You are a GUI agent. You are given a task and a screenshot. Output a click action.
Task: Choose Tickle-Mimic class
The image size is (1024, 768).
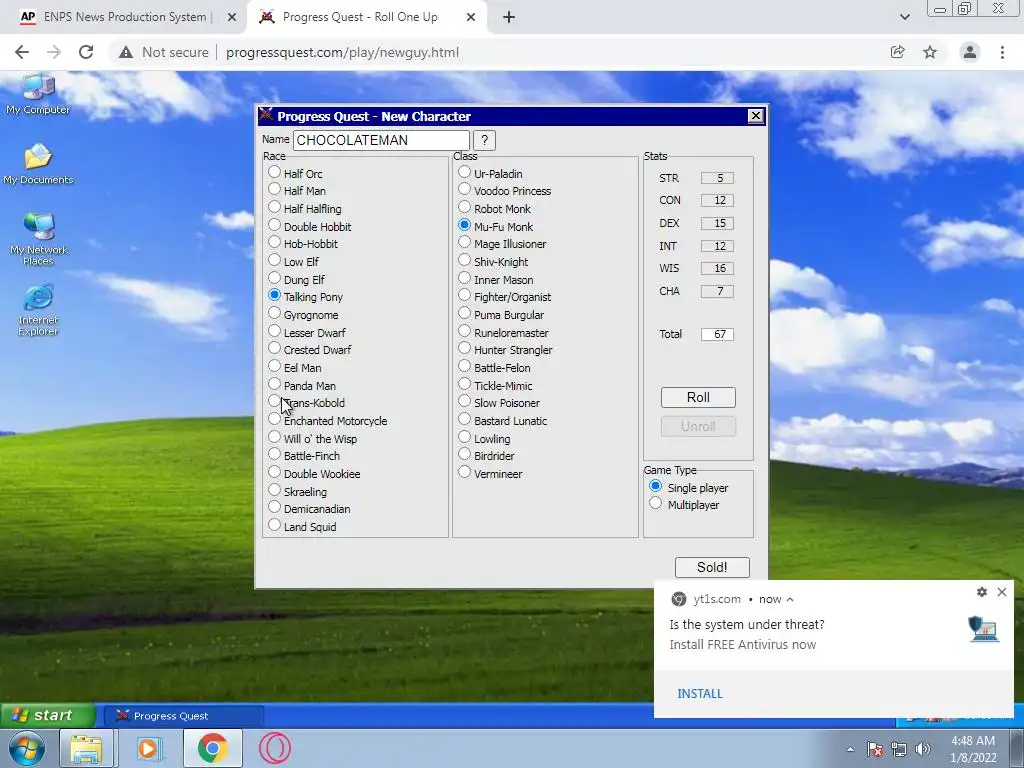click(464, 384)
